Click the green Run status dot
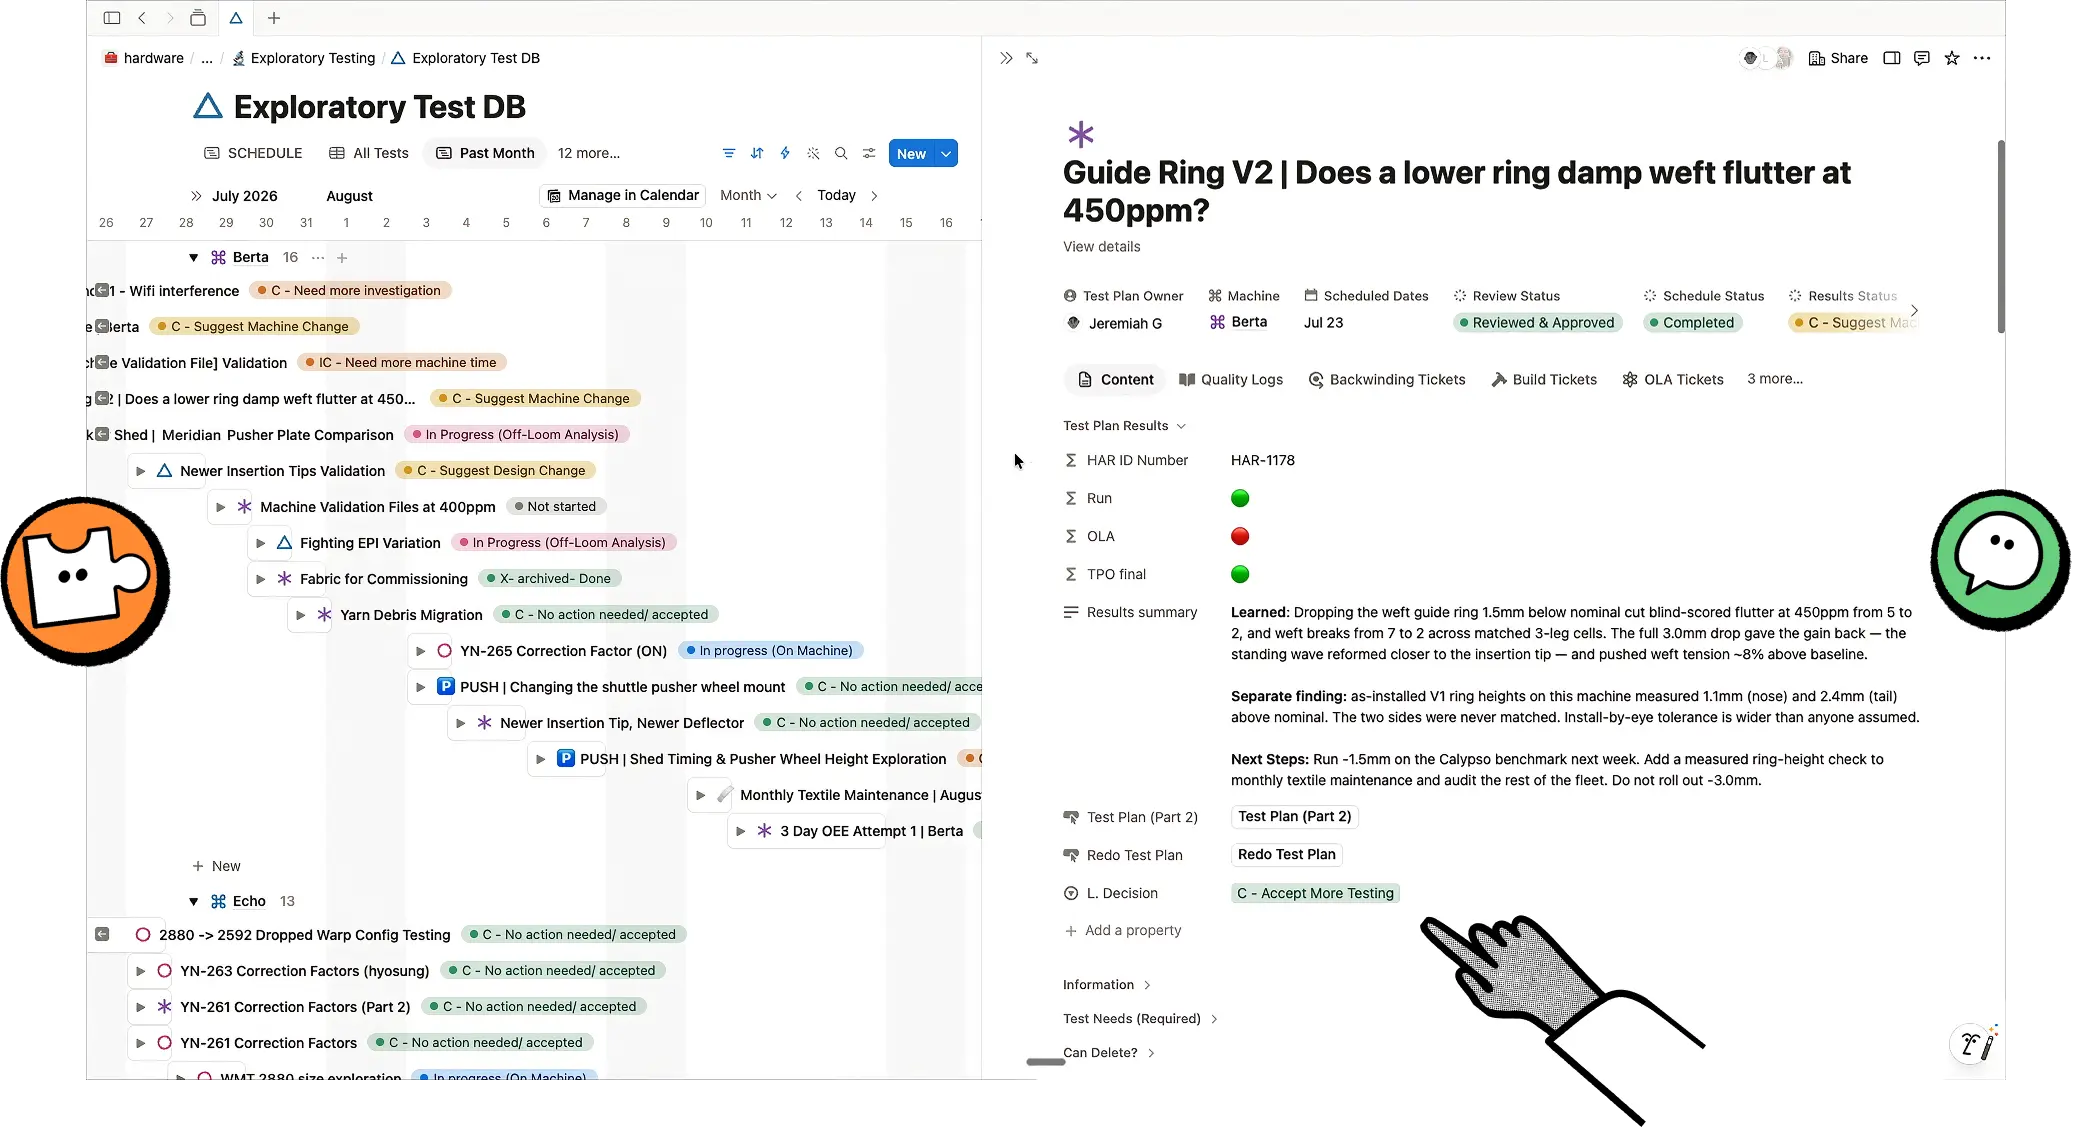The height and width of the screenshot is (1134, 2086). point(1240,498)
